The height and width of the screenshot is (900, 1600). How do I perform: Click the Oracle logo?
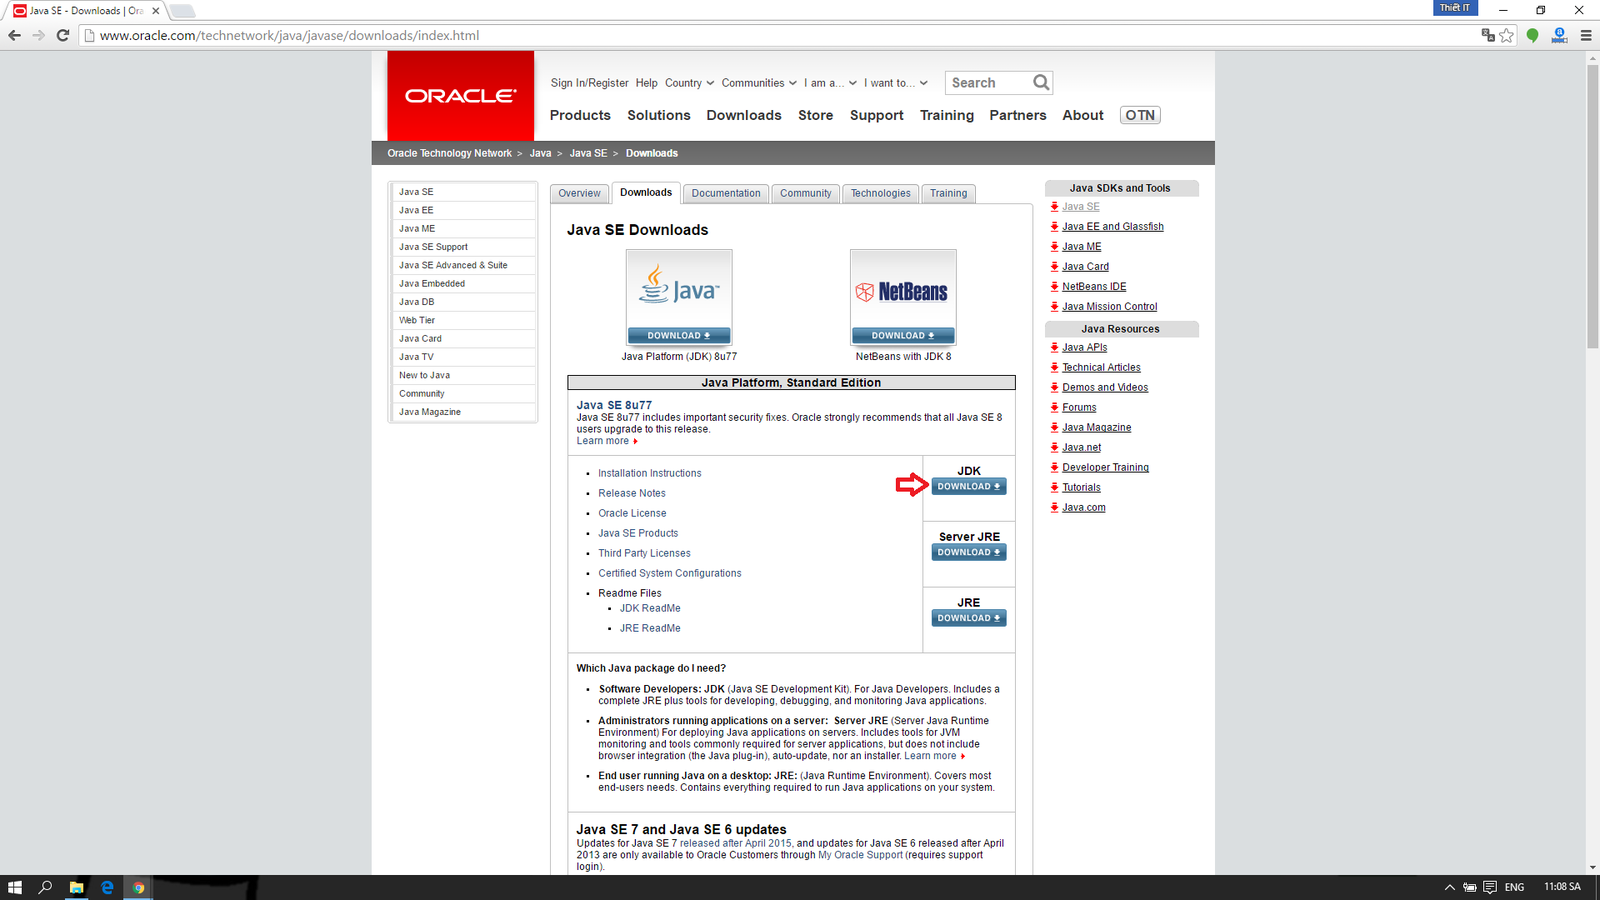pyautogui.click(x=460, y=96)
